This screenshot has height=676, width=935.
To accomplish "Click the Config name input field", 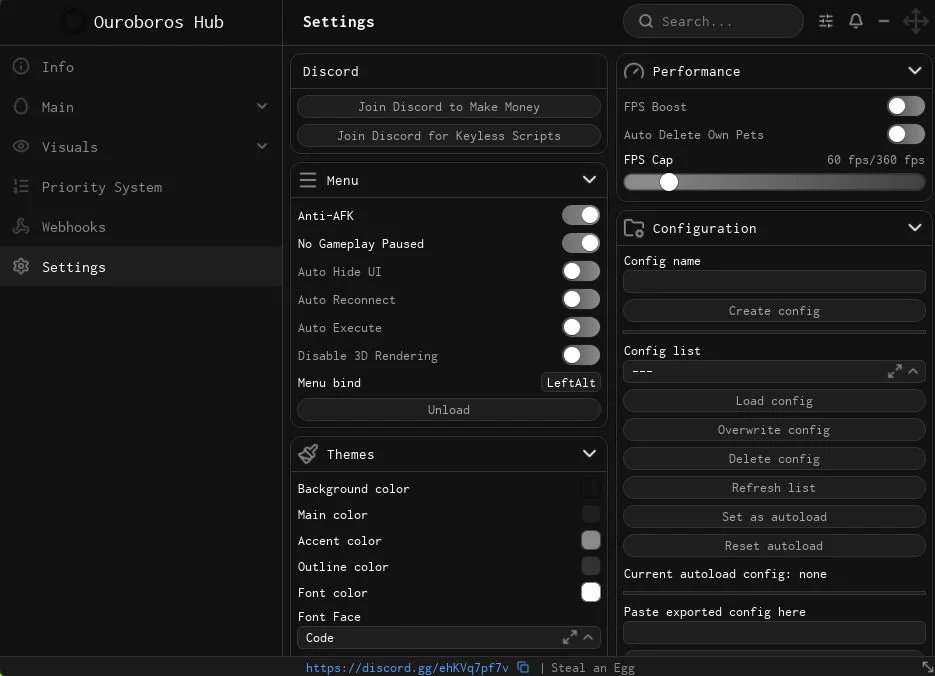I will click(774, 281).
